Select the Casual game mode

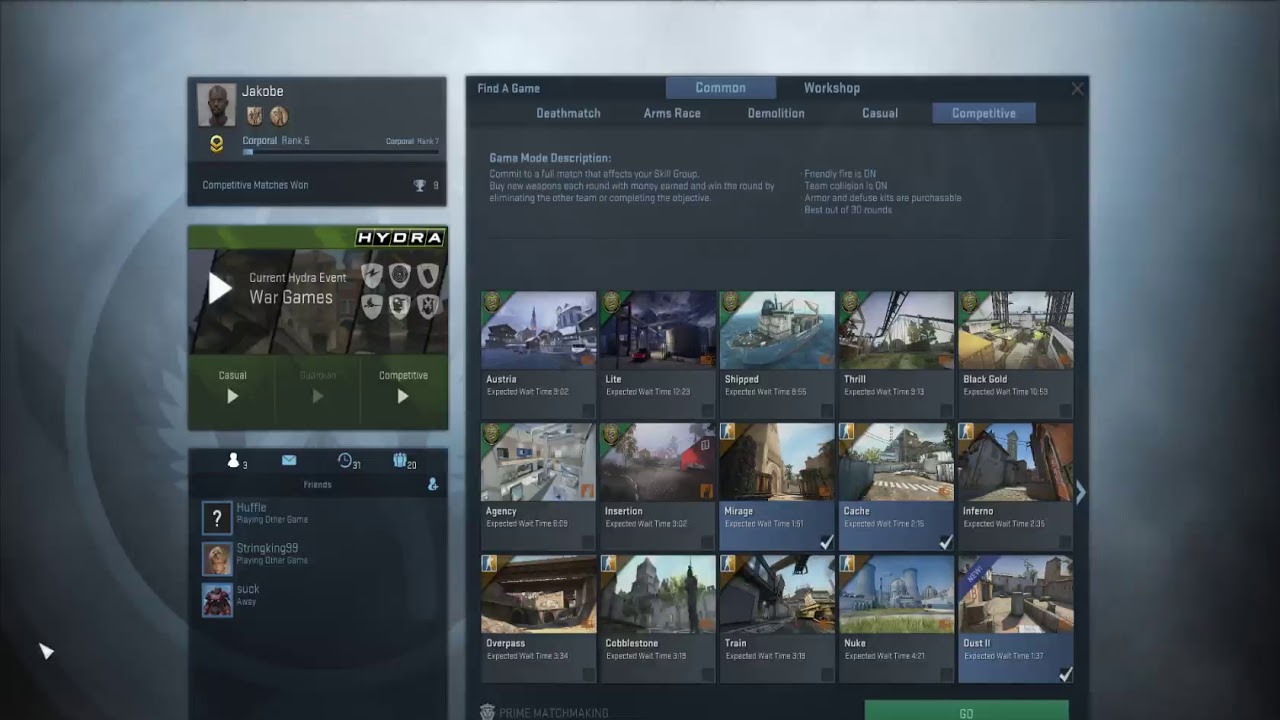(880, 113)
